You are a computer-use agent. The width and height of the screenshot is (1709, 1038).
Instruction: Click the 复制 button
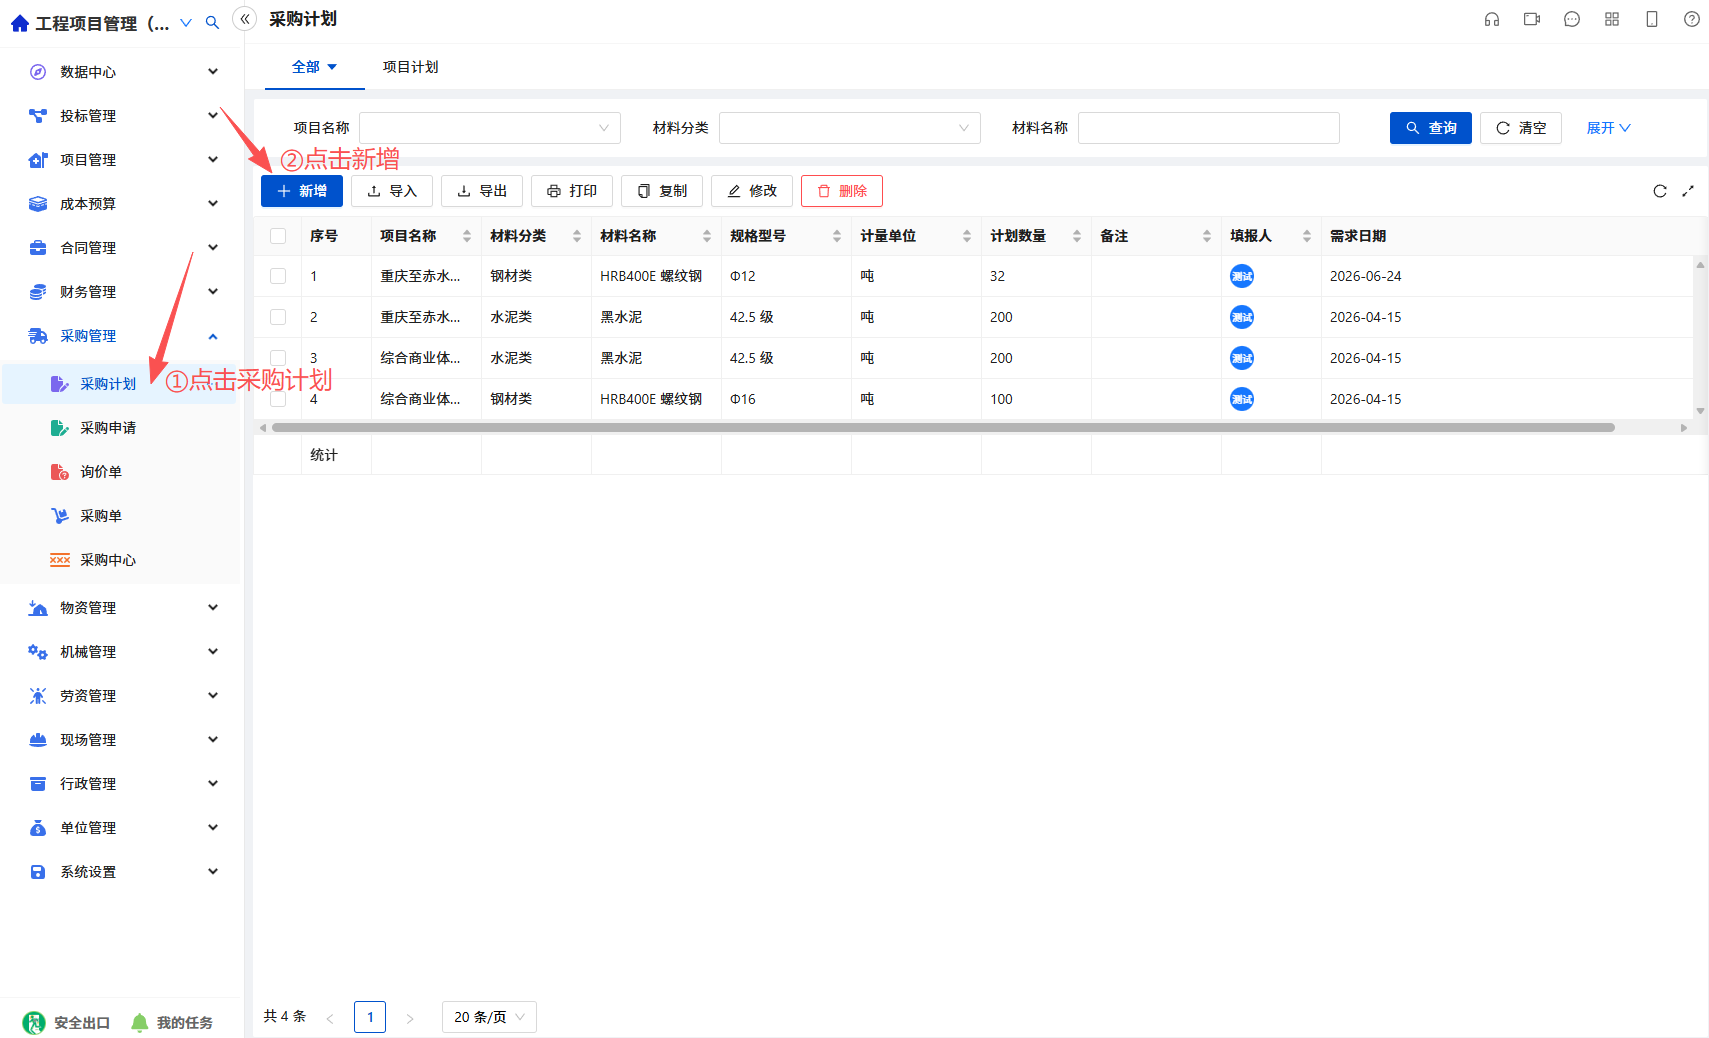pos(662,191)
